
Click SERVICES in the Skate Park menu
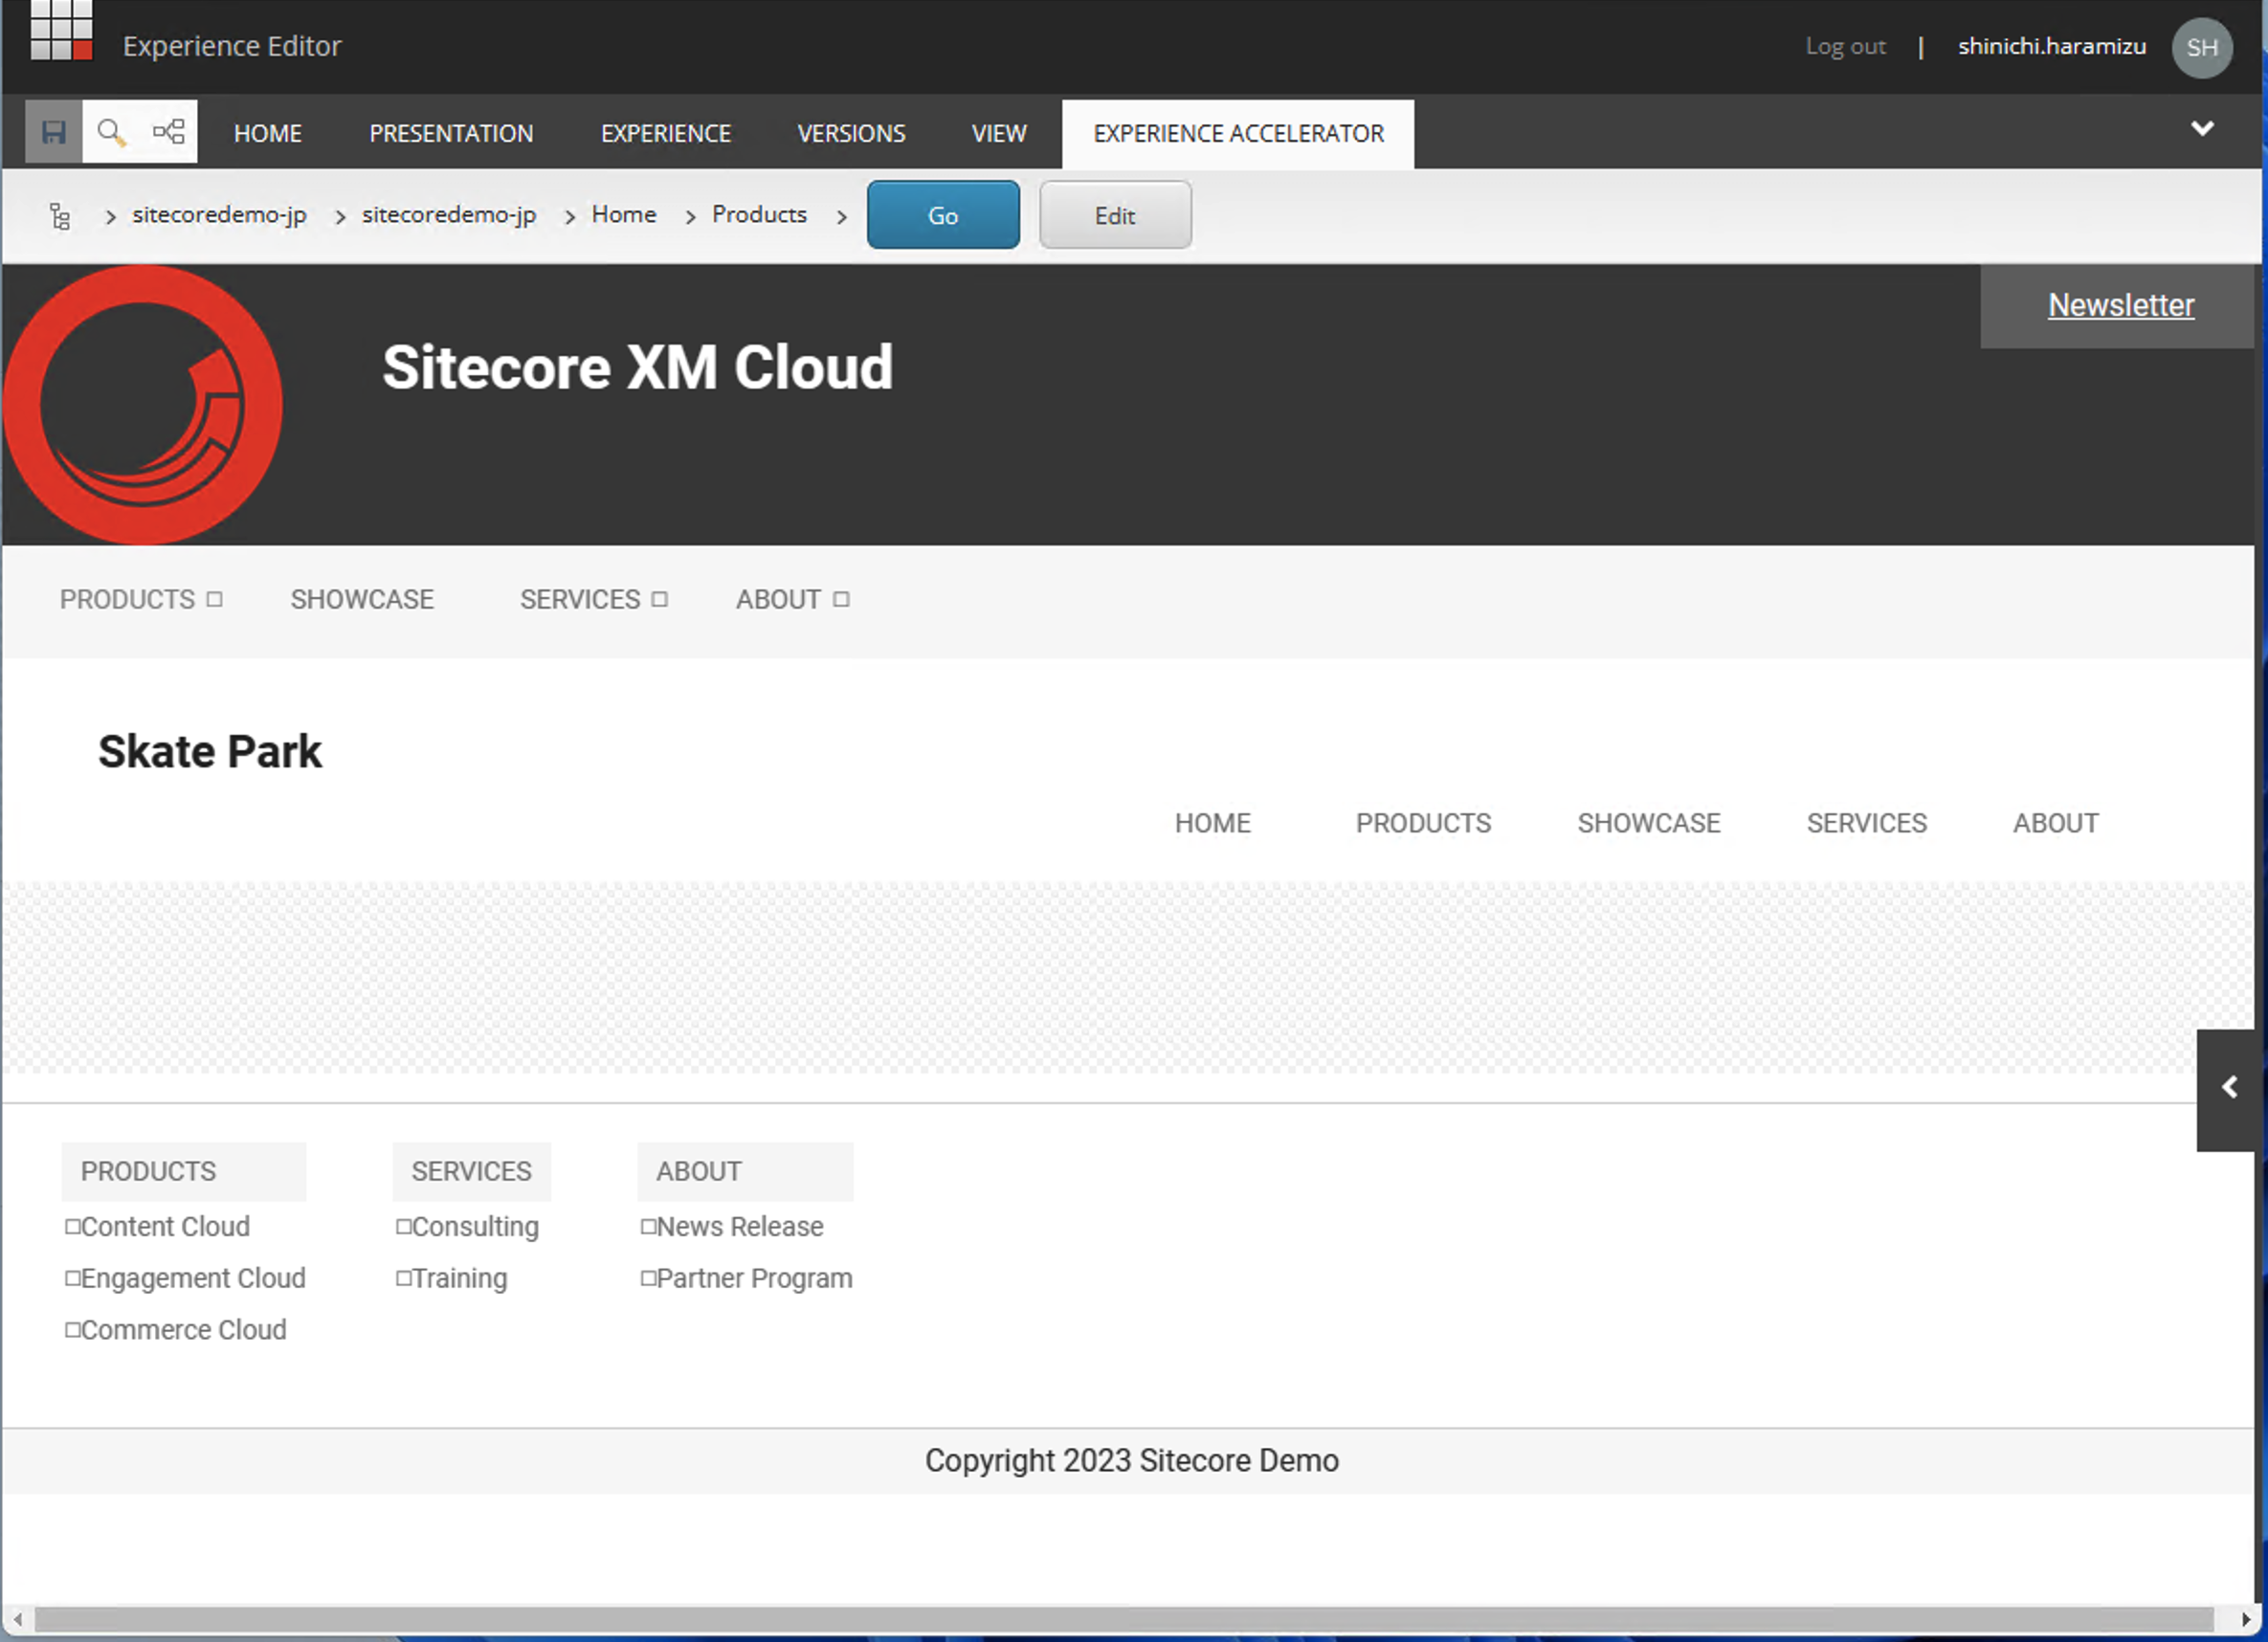coord(1866,824)
